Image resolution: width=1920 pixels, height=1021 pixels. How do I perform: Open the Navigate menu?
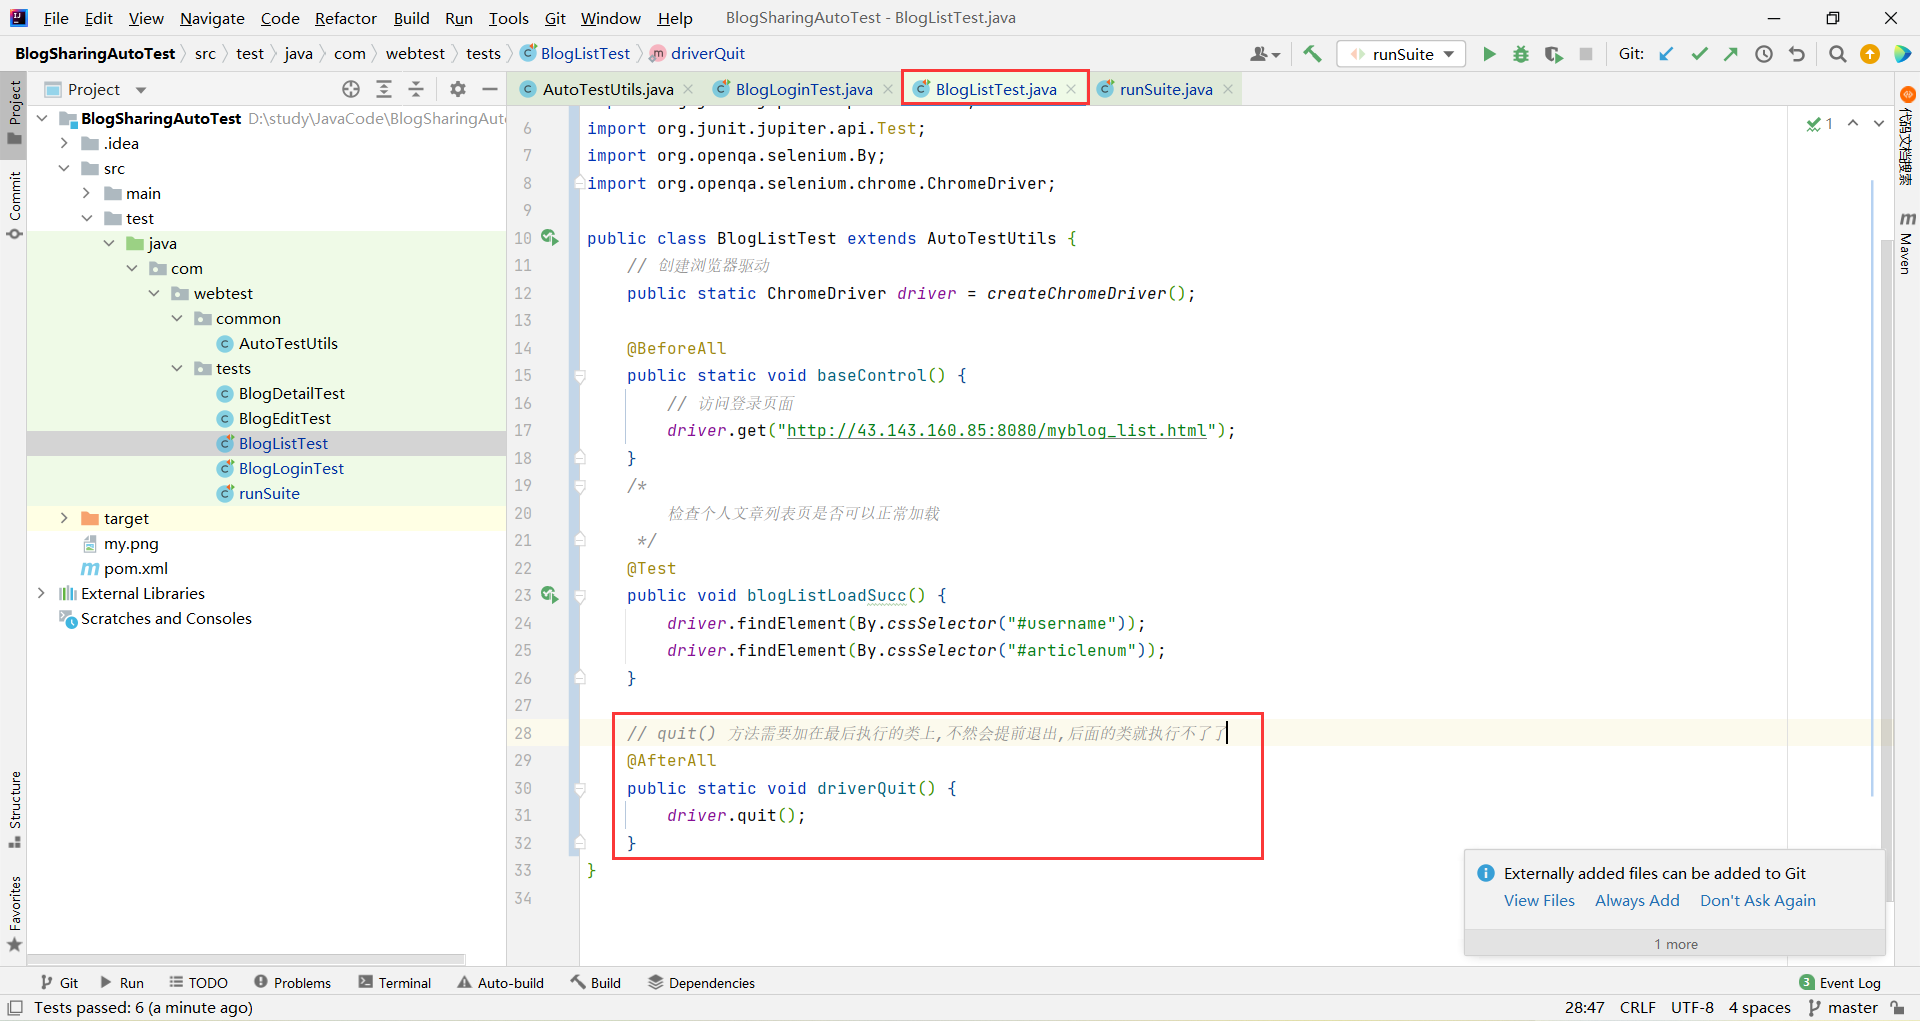[212, 18]
